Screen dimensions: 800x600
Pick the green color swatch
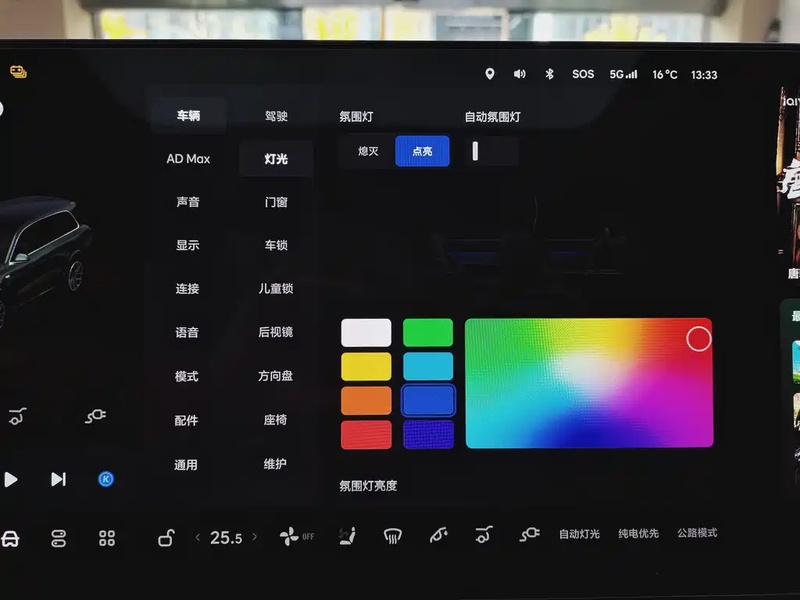(428, 332)
